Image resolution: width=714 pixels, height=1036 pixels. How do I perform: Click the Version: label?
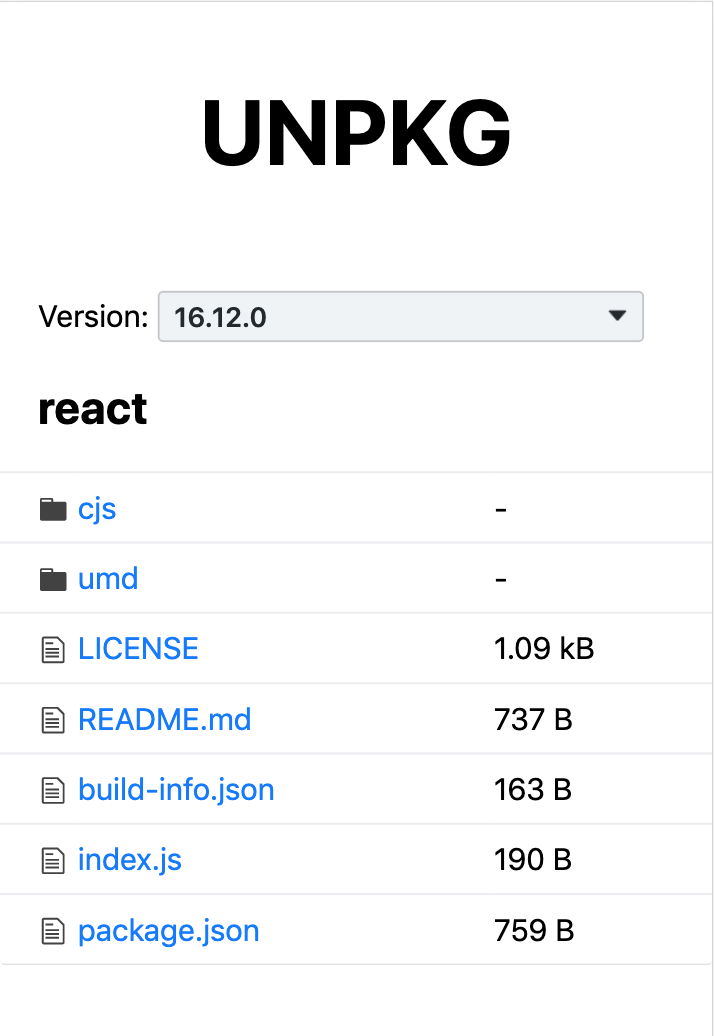94,316
